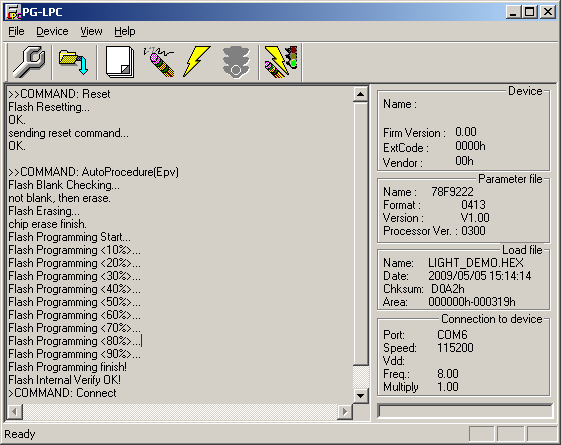Image resolution: width=561 pixels, height=445 pixels.
Task: Open the Setup wrench tool
Action: (29, 62)
